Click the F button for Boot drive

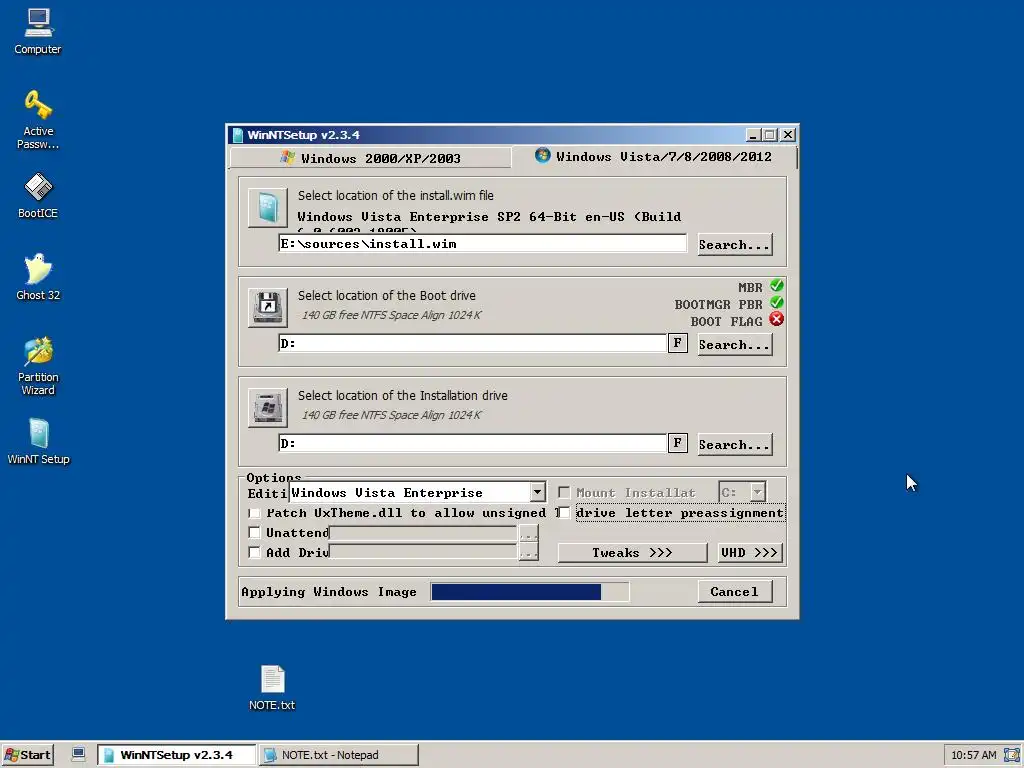[677, 343]
